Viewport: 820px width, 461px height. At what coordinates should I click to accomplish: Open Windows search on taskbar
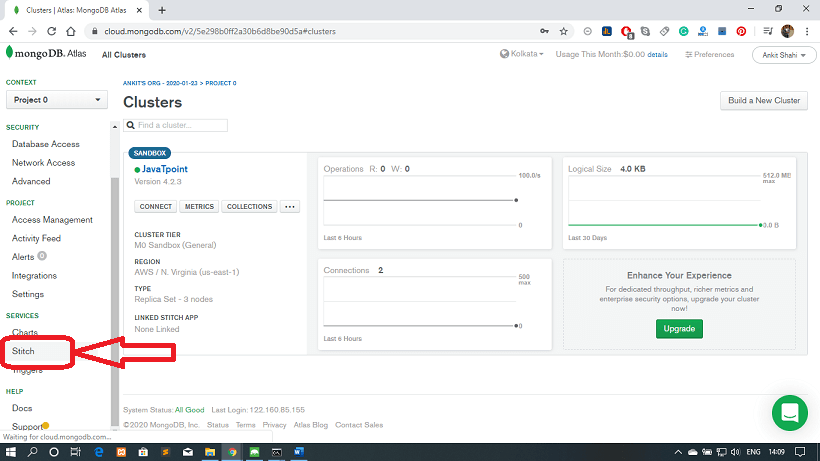32,452
